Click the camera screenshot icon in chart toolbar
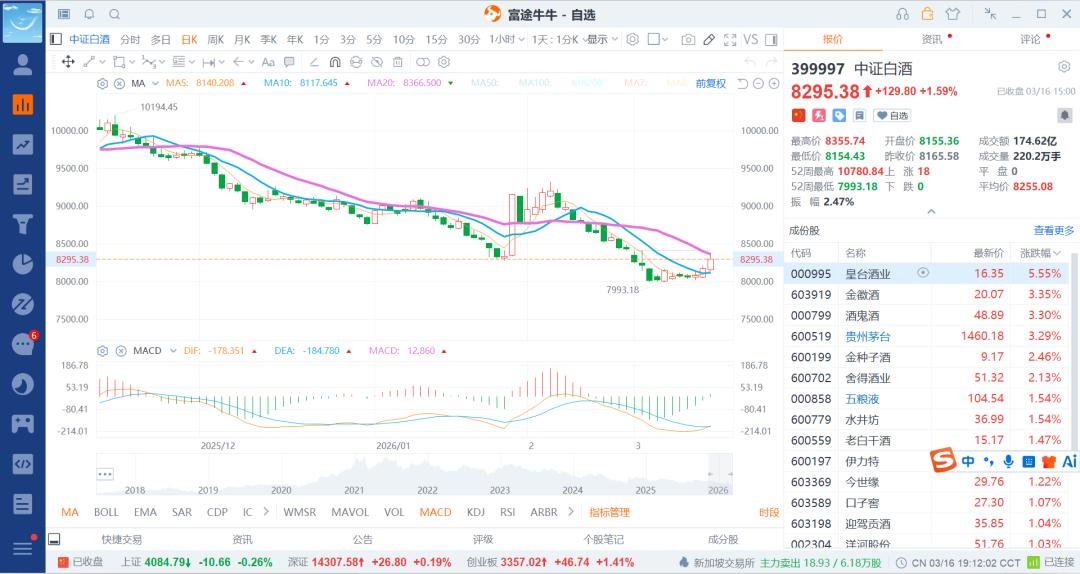This screenshot has width=1080, height=574. click(x=688, y=39)
